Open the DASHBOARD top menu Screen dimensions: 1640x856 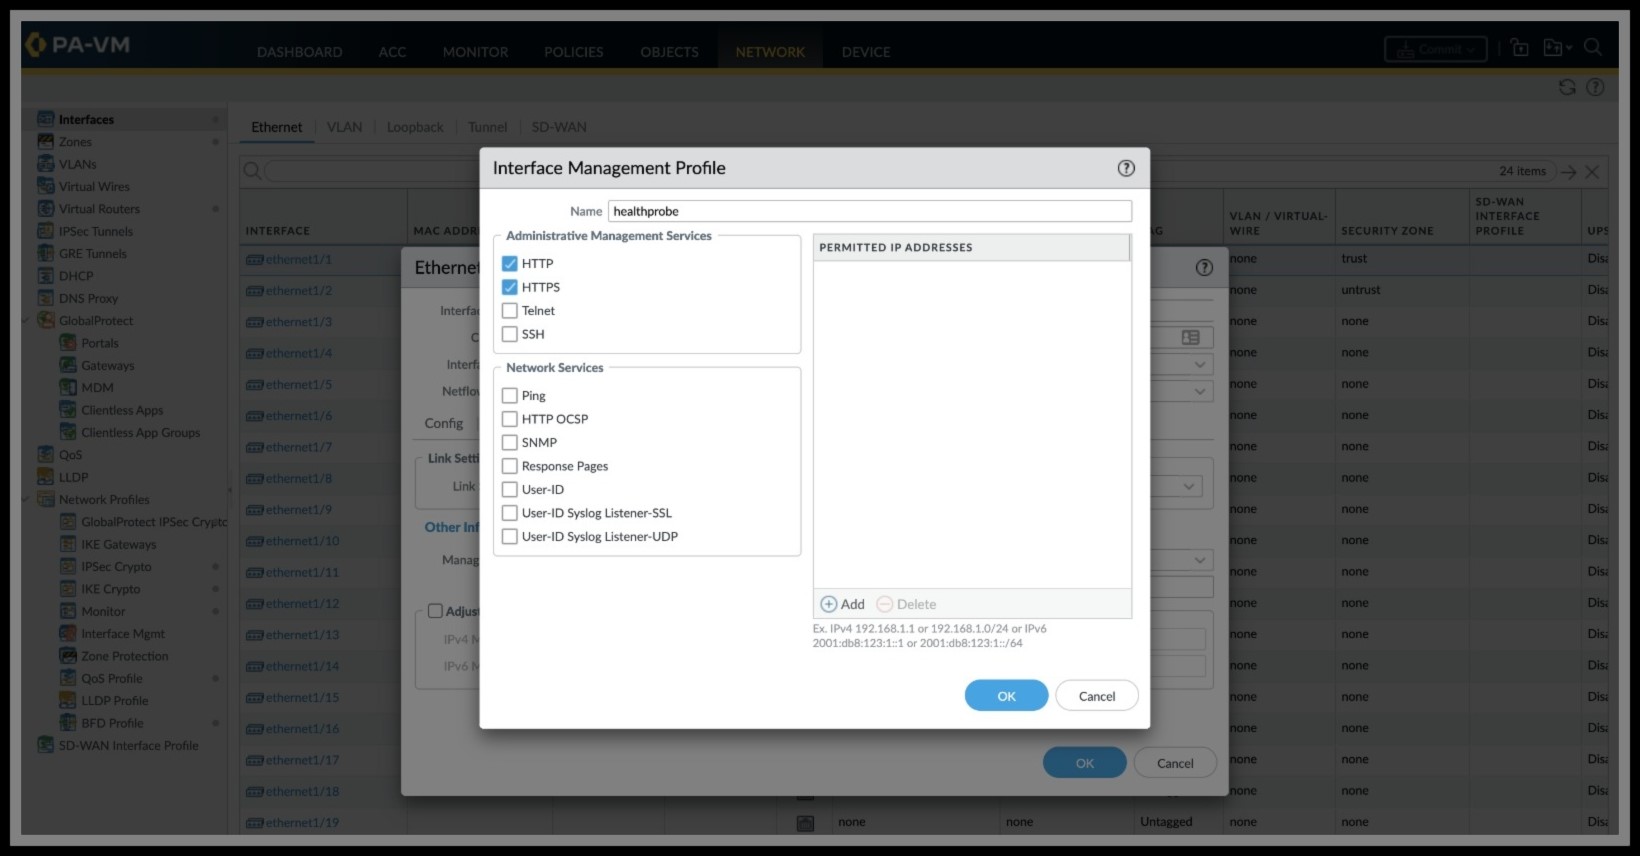tap(299, 52)
